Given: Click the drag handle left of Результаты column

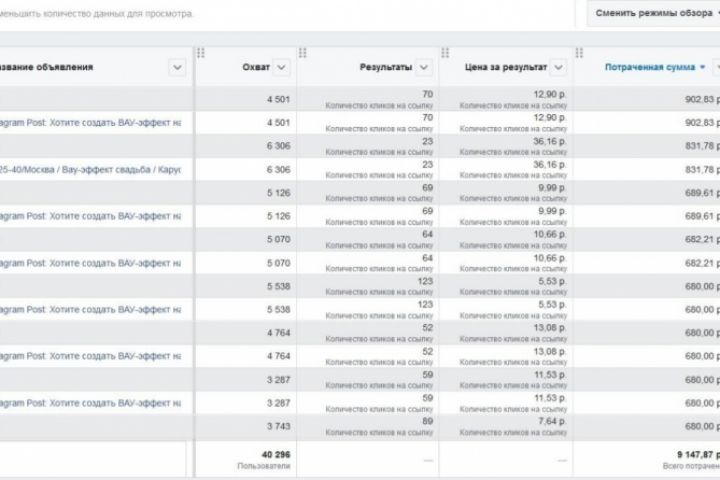Looking at the screenshot, I should 303,52.
